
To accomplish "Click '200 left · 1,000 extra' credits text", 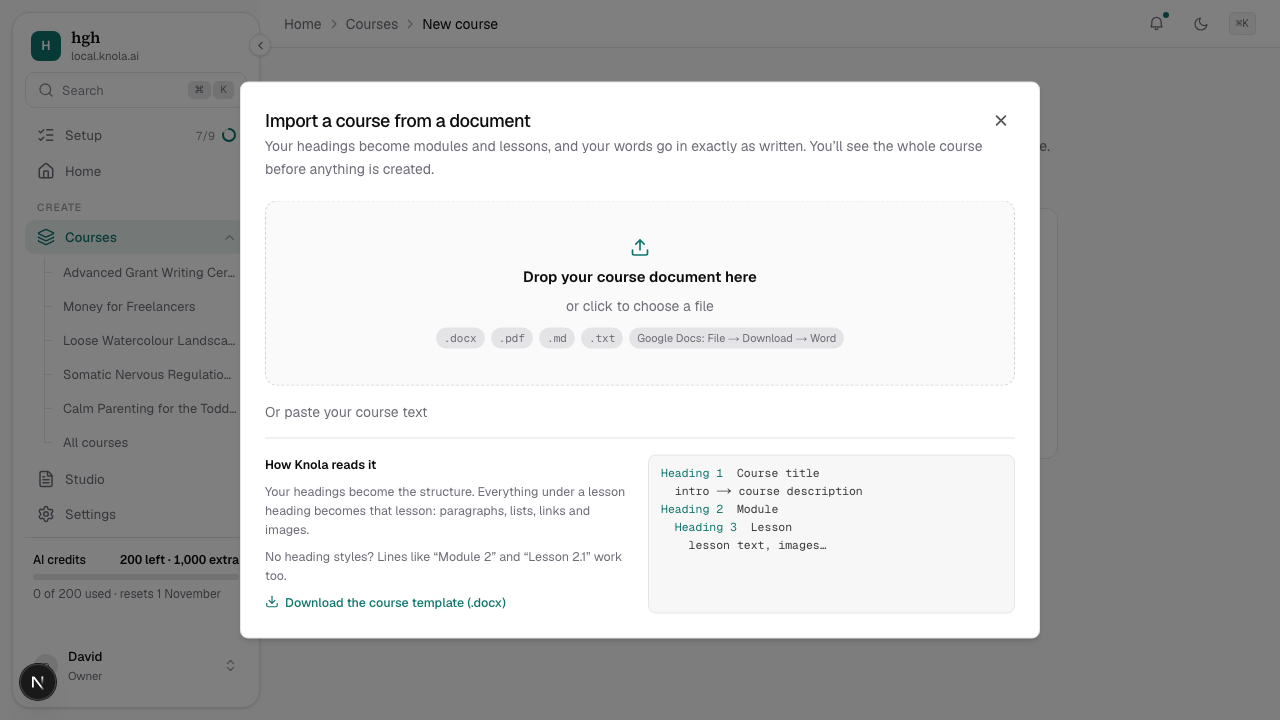I will point(179,560).
